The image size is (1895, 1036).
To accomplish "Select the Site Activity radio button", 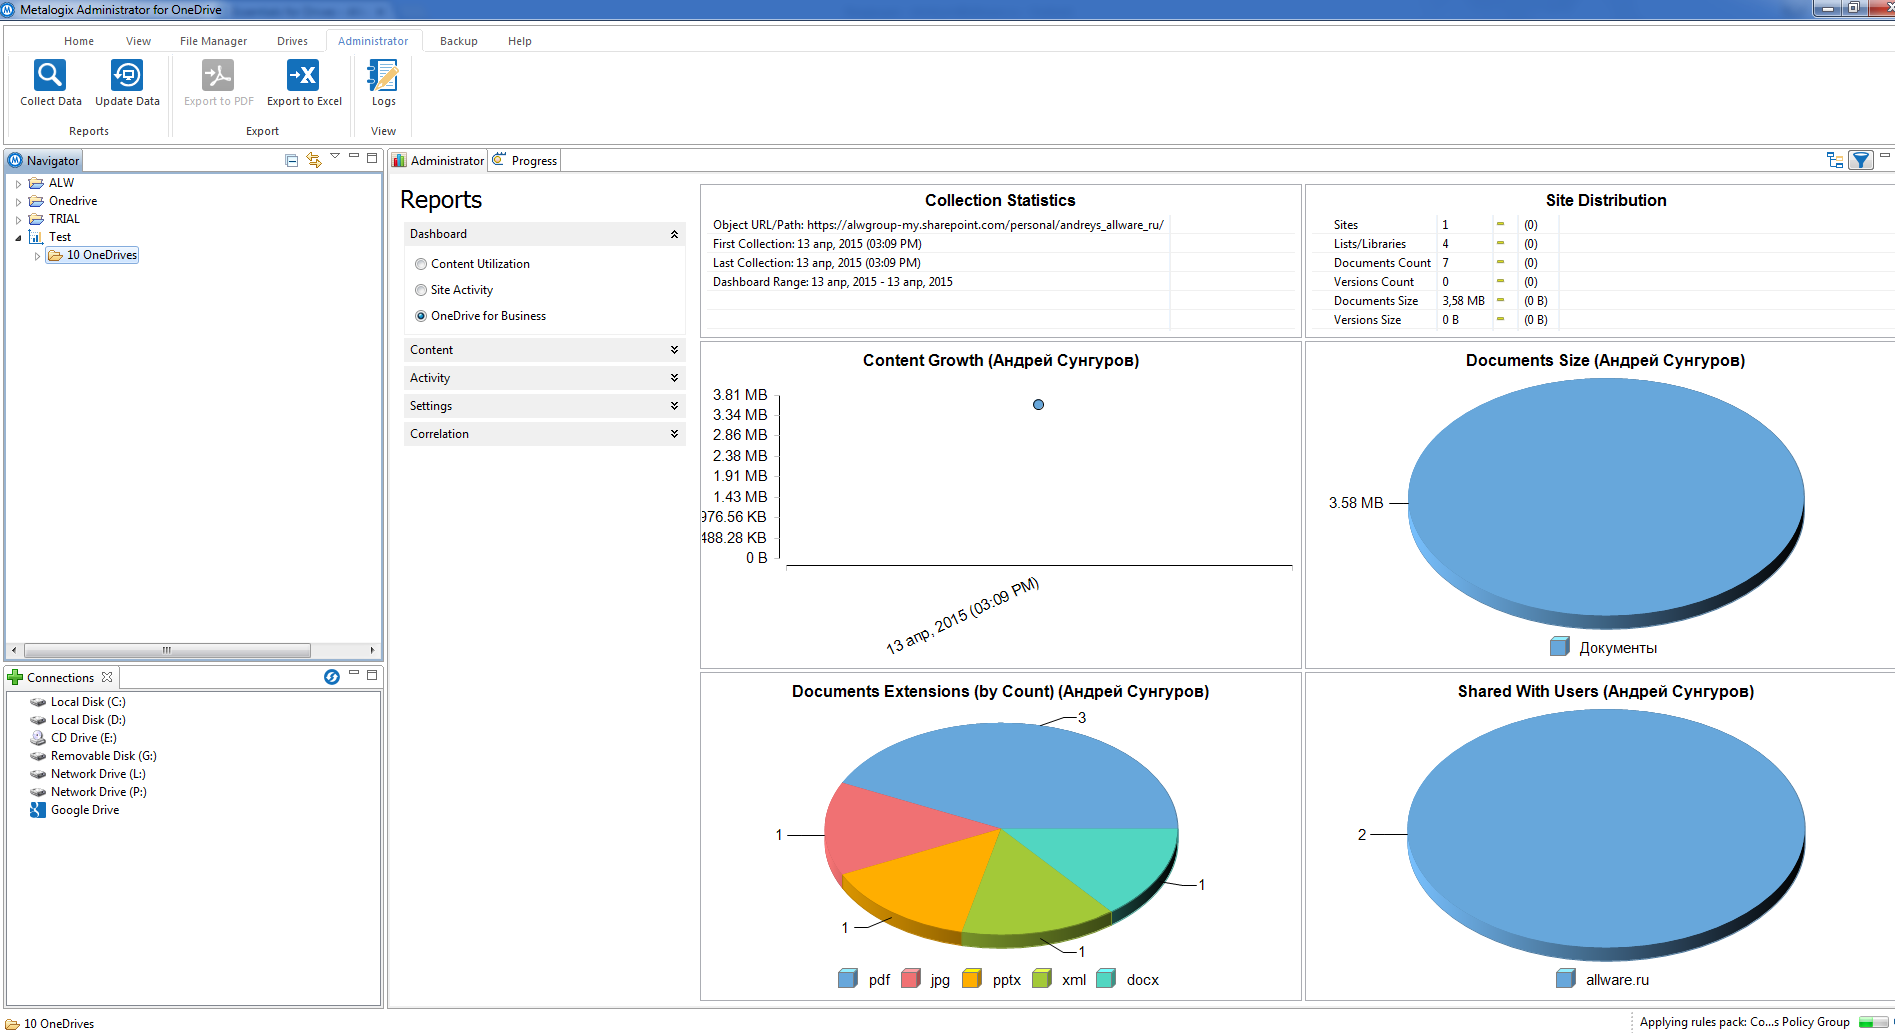I will click(x=421, y=290).
